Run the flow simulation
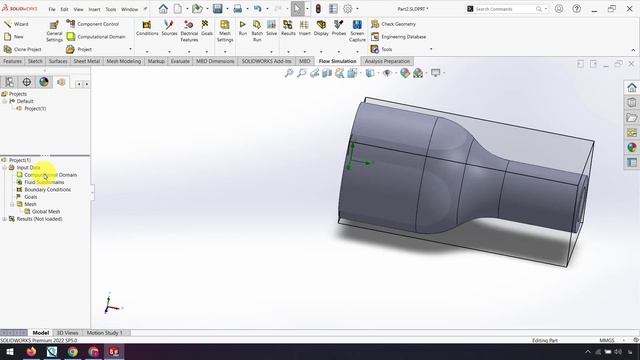The width and height of the screenshot is (640, 360). click(242, 28)
